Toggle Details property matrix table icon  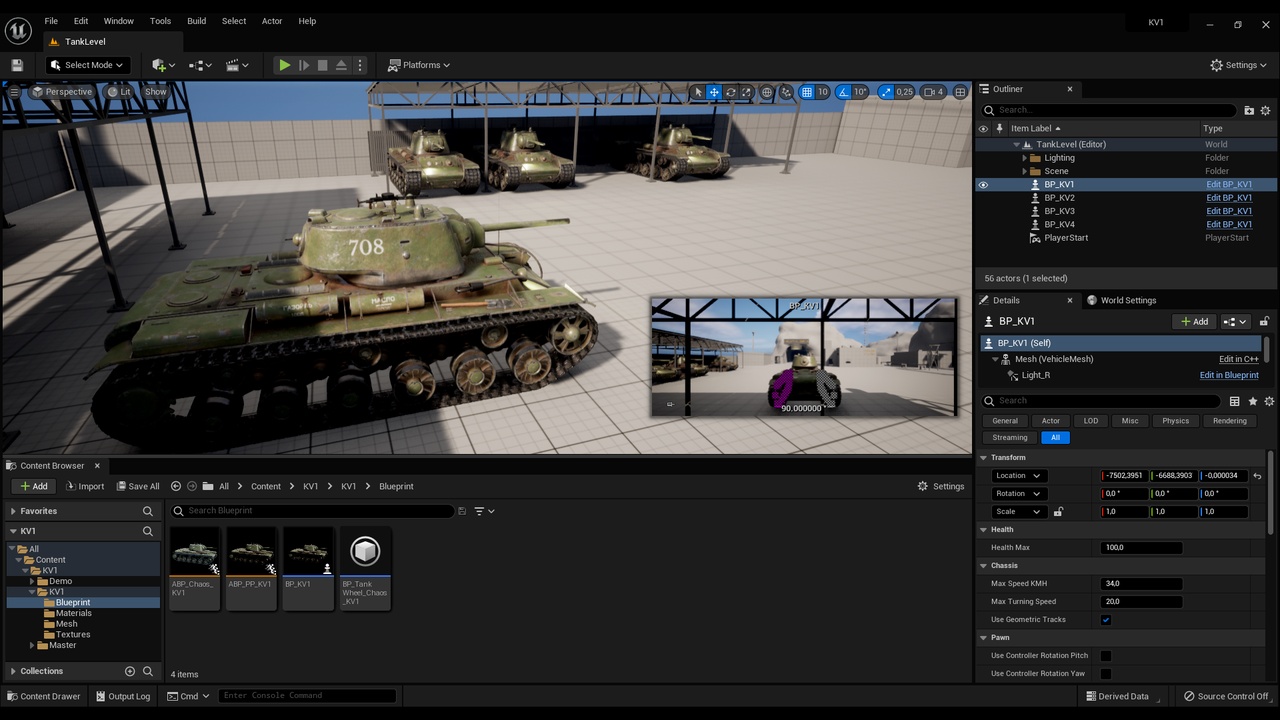tap(1234, 401)
